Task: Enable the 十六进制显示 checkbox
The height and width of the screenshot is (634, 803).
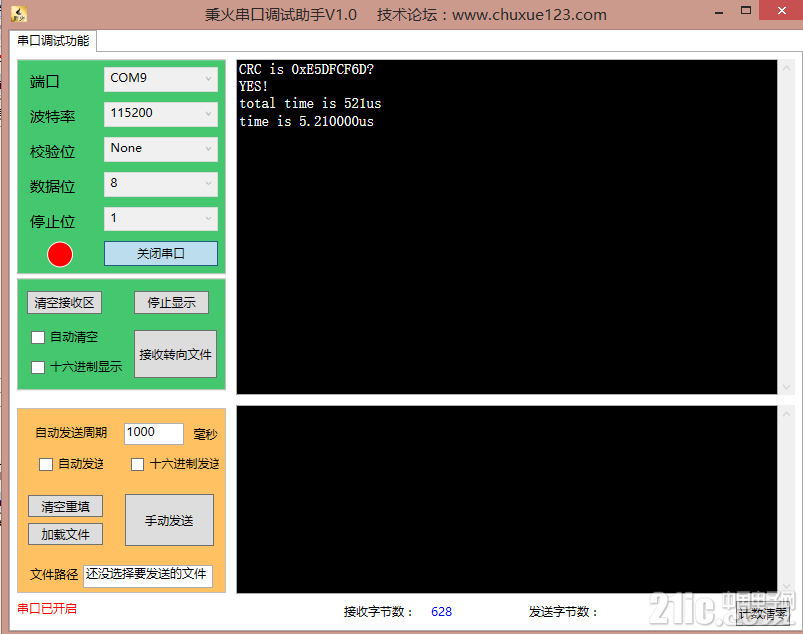Action: point(38,367)
